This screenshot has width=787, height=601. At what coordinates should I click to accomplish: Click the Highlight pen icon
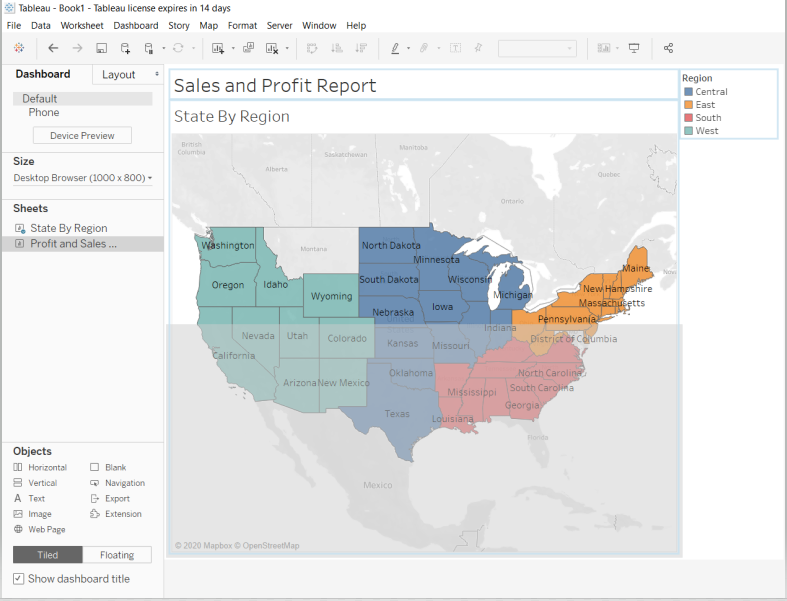pos(396,48)
